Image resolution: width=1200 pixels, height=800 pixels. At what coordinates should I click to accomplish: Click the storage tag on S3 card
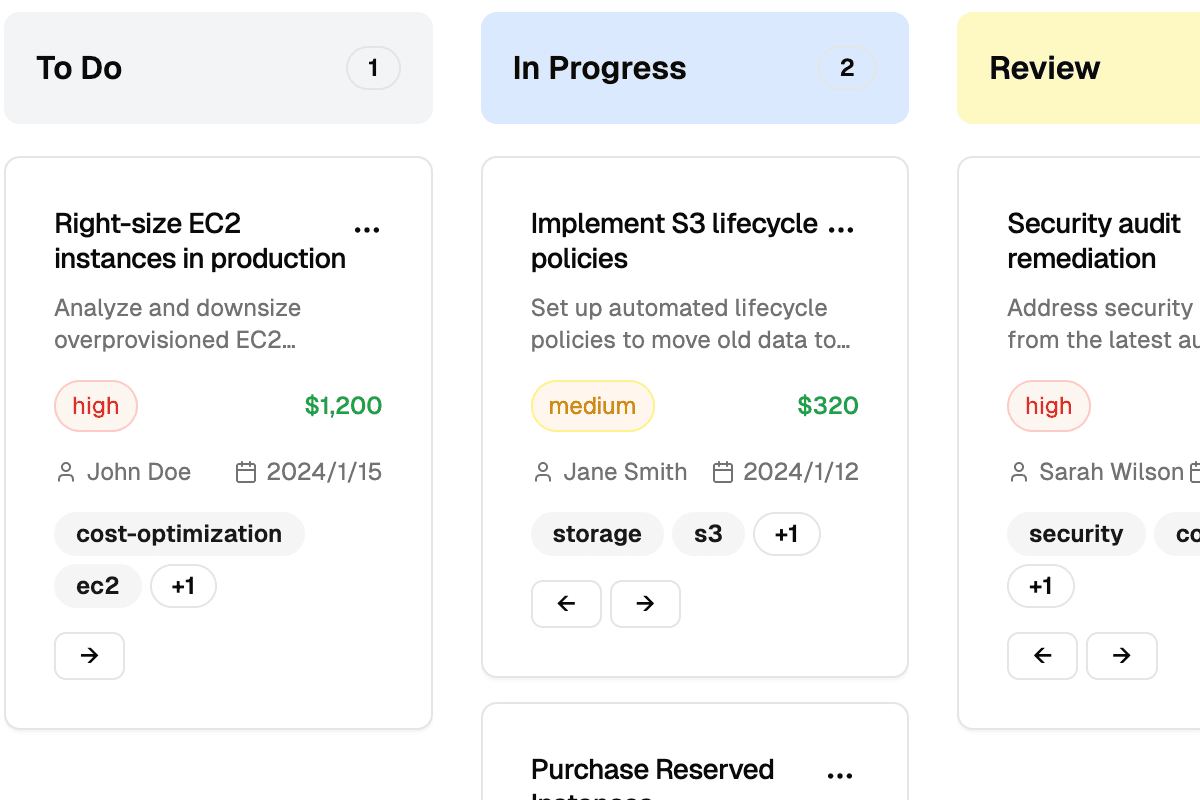pyautogui.click(x=597, y=534)
